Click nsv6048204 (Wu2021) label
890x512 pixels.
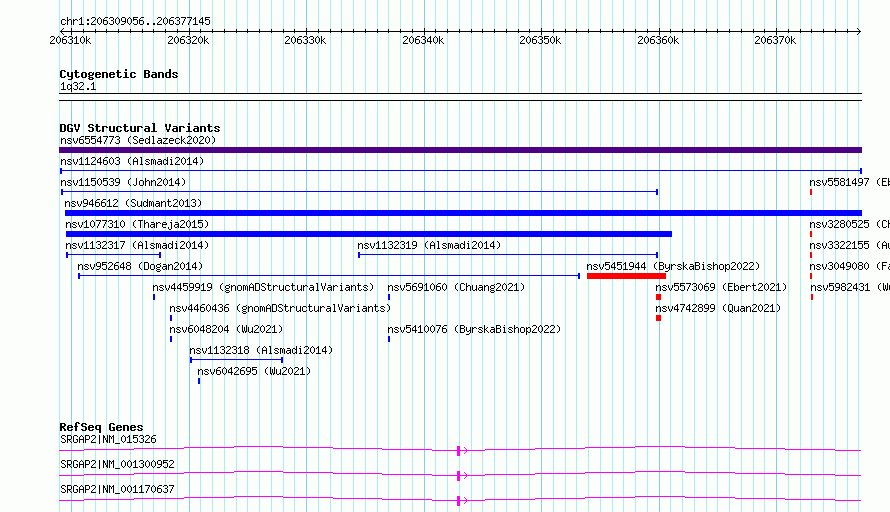click(x=226, y=329)
